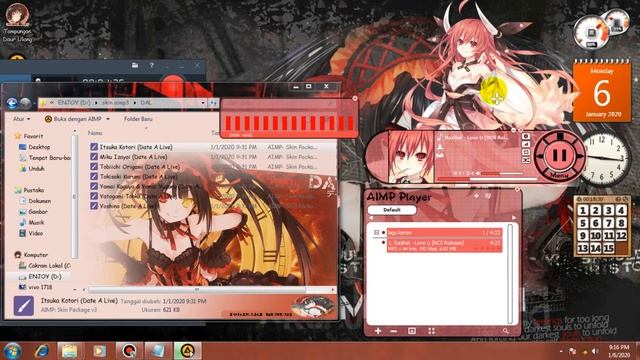The height and width of the screenshot is (360, 640).
Task: Open Musik library
Action: point(32,222)
